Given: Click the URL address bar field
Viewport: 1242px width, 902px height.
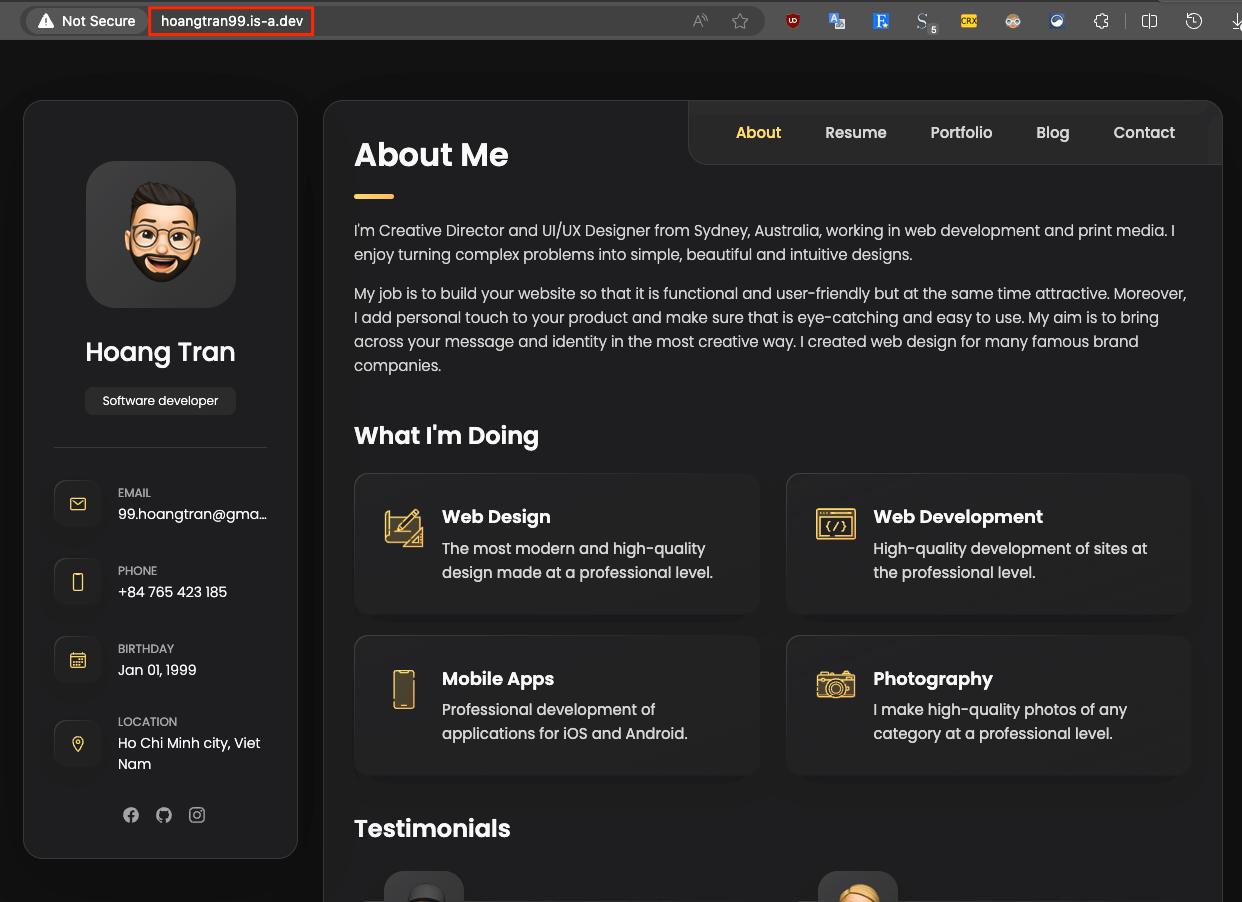Looking at the screenshot, I should point(231,21).
